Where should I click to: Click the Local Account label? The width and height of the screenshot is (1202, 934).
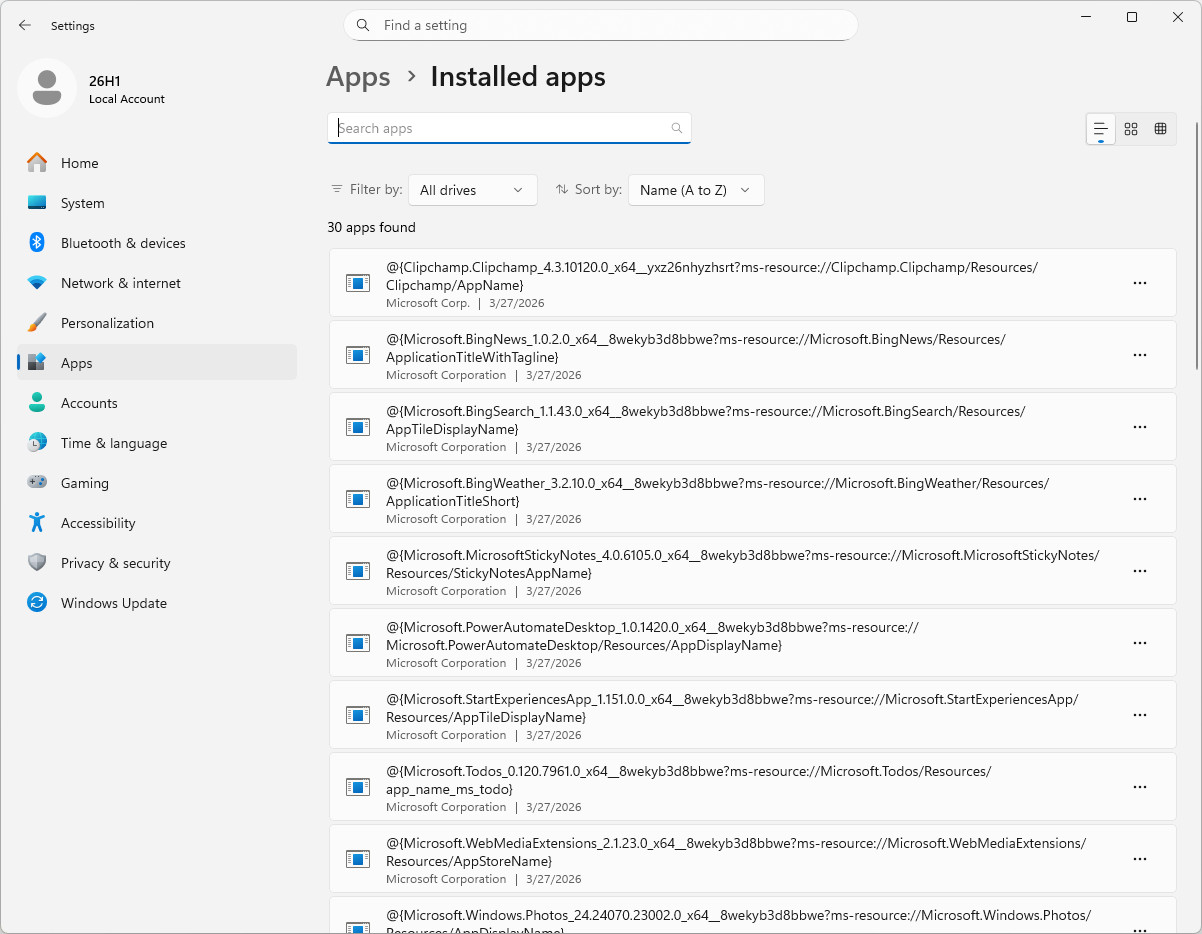127,99
